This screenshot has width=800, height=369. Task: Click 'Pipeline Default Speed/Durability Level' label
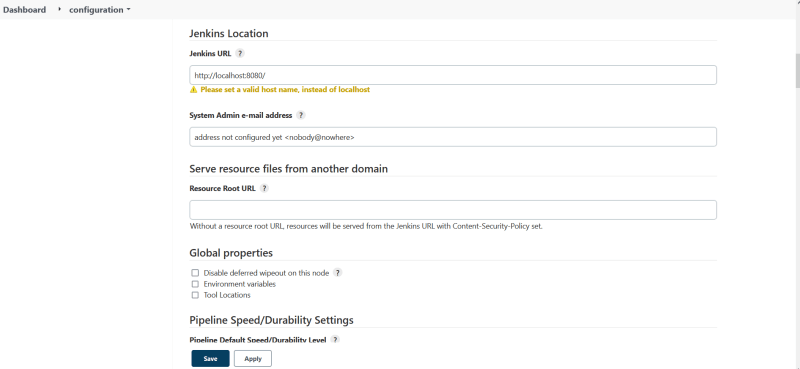[258, 339]
